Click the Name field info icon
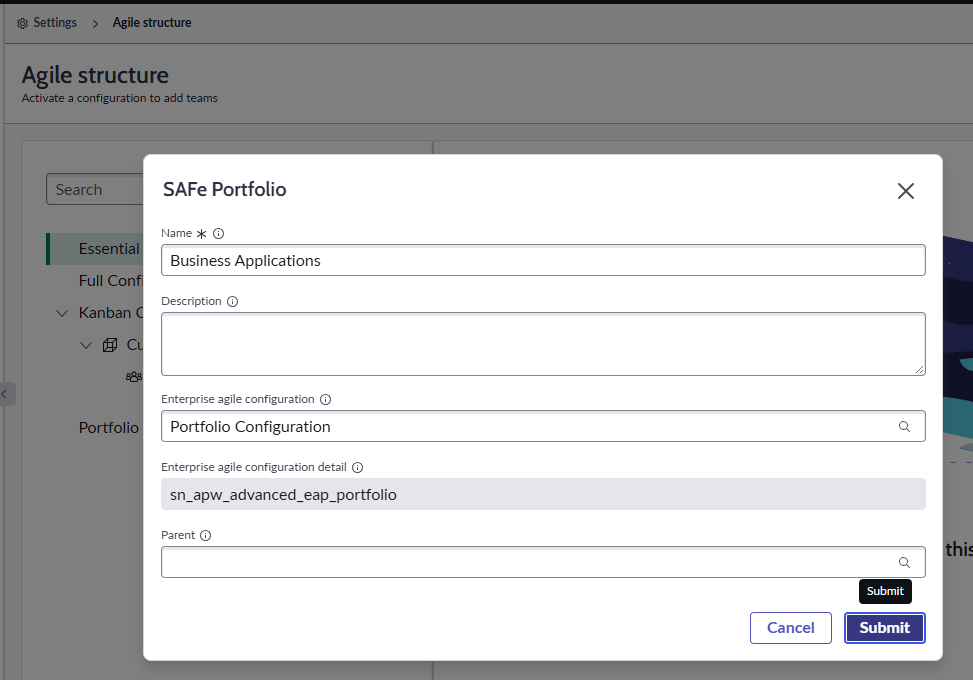973x680 pixels. [218, 234]
